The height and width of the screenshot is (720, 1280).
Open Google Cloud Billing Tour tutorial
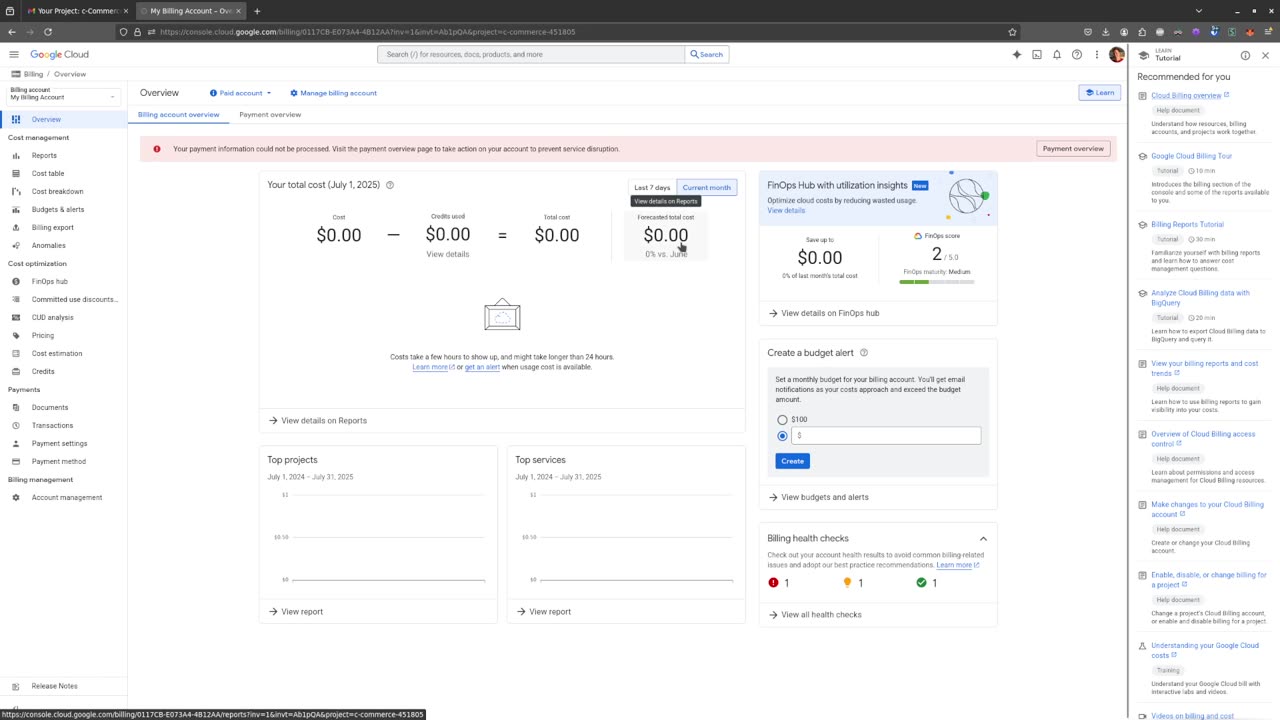tap(1191, 156)
